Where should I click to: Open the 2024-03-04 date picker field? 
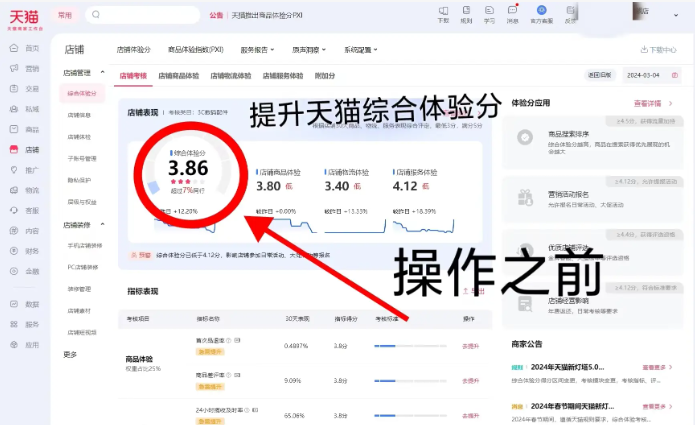click(652, 75)
